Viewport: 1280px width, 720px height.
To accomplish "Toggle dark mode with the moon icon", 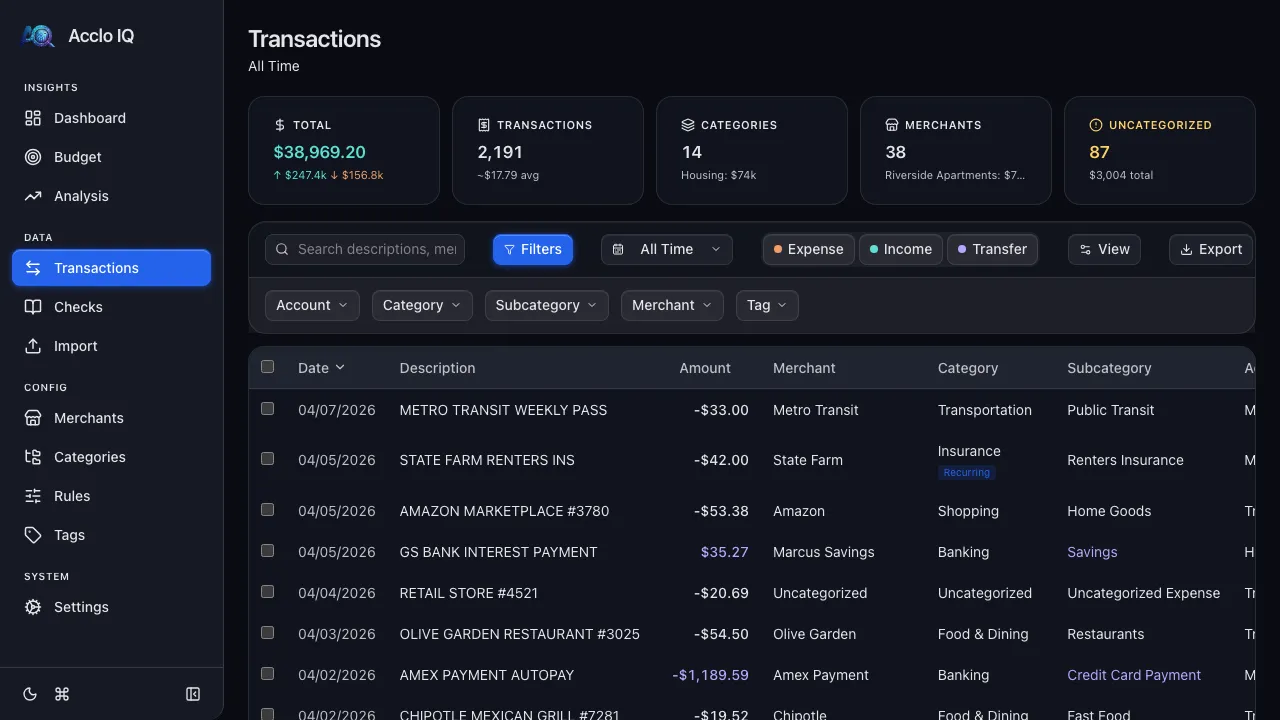I will [x=30, y=694].
